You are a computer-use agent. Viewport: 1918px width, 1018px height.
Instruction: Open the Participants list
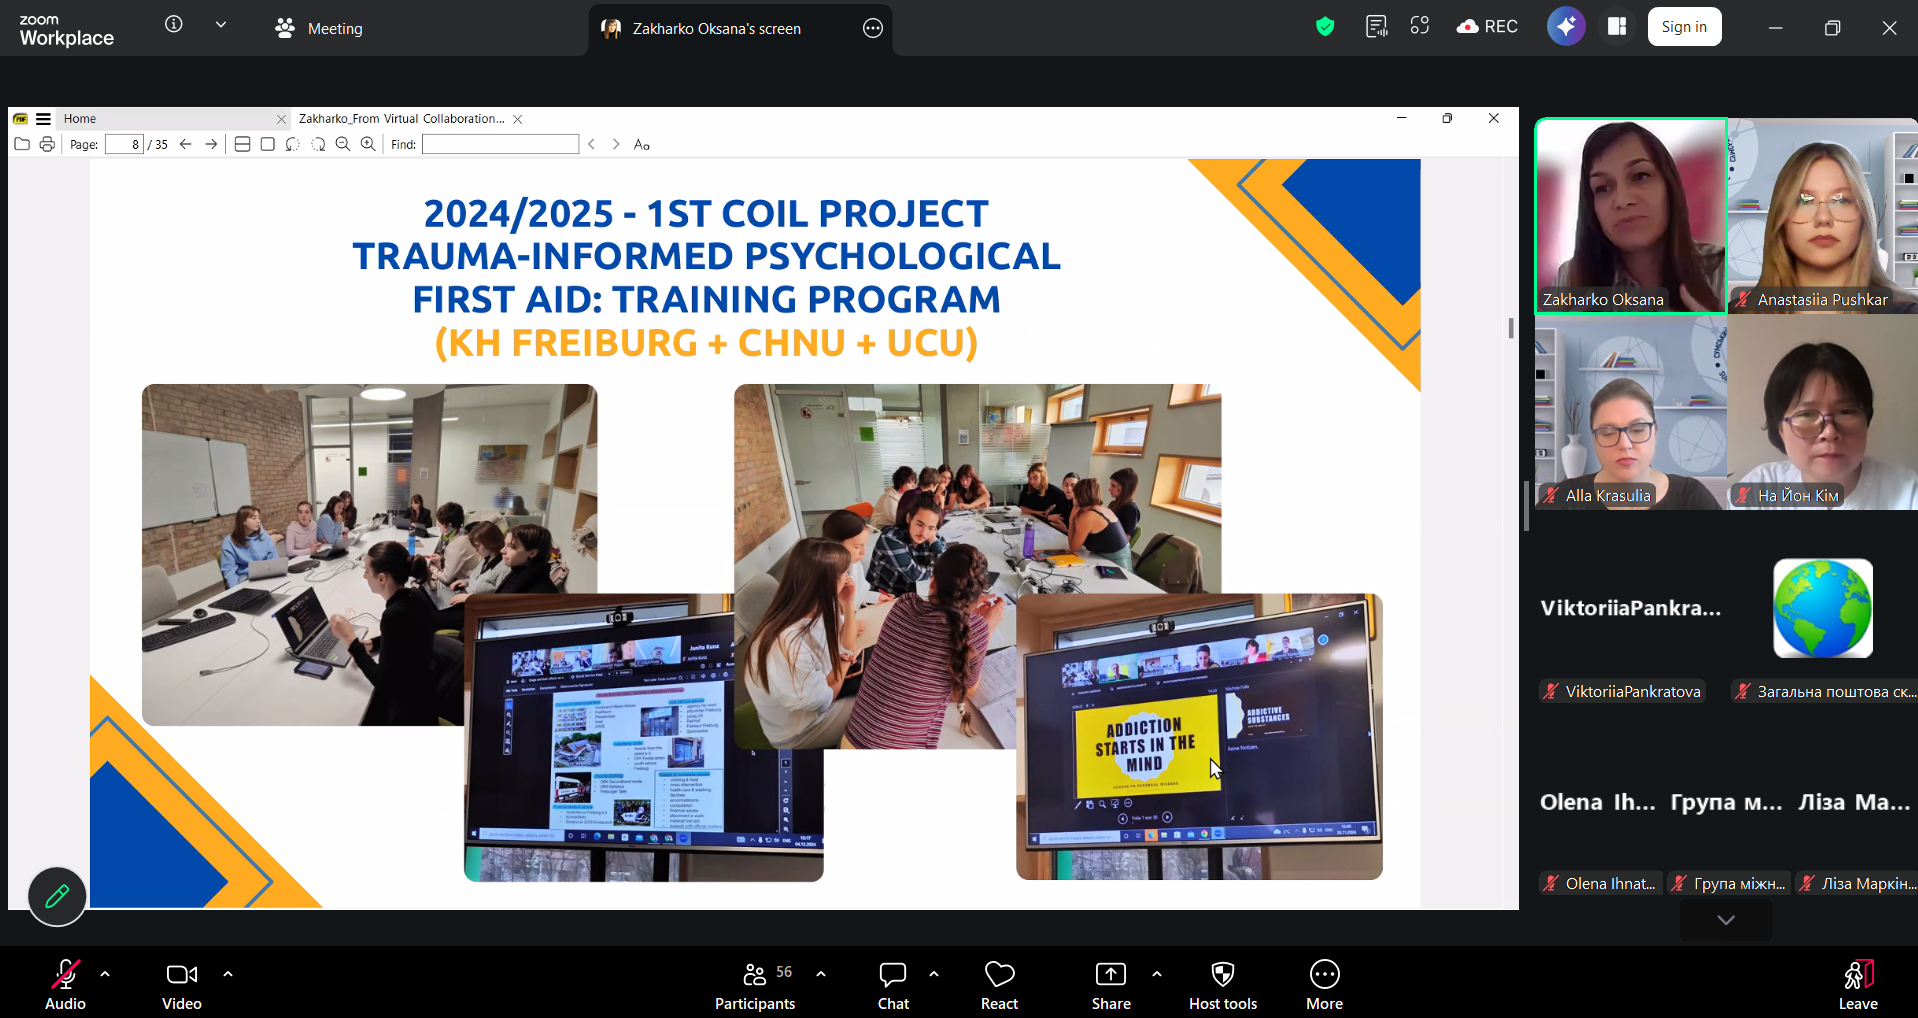(x=755, y=986)
